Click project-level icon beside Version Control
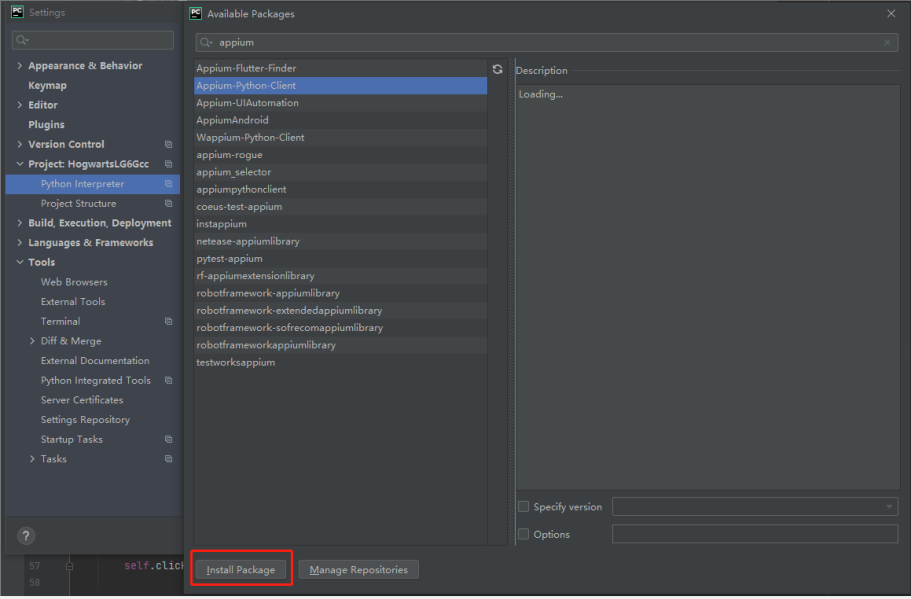This screenshot has height=599, width=911. pos(168,144)
